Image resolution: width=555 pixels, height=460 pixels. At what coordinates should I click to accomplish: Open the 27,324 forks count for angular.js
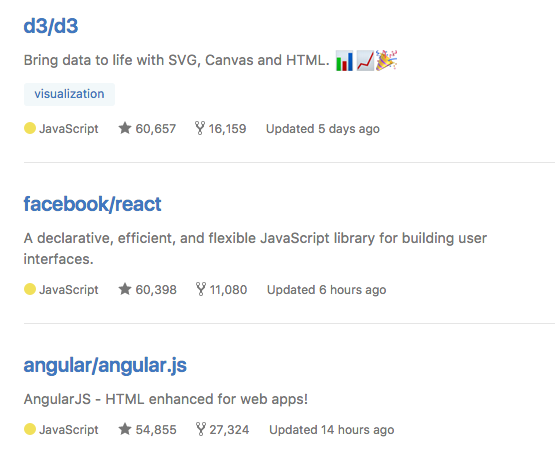tap(229, 430)
